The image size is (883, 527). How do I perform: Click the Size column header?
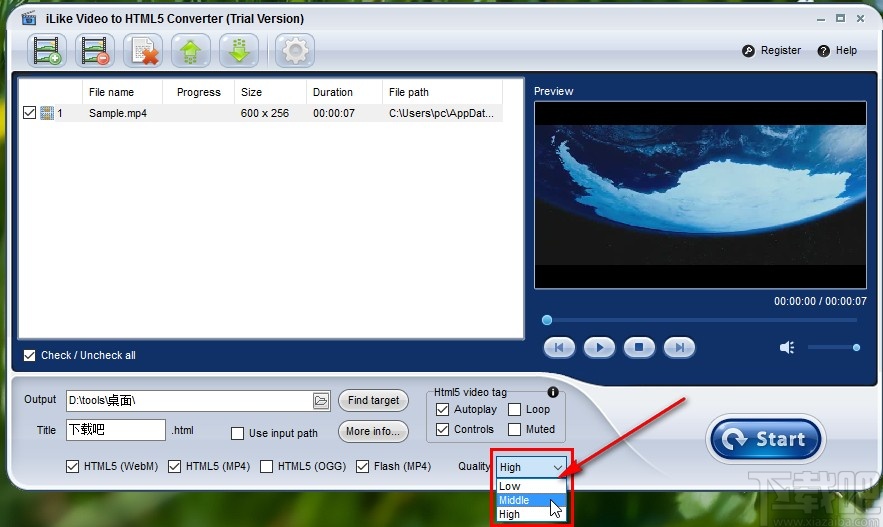coord(270,92)
